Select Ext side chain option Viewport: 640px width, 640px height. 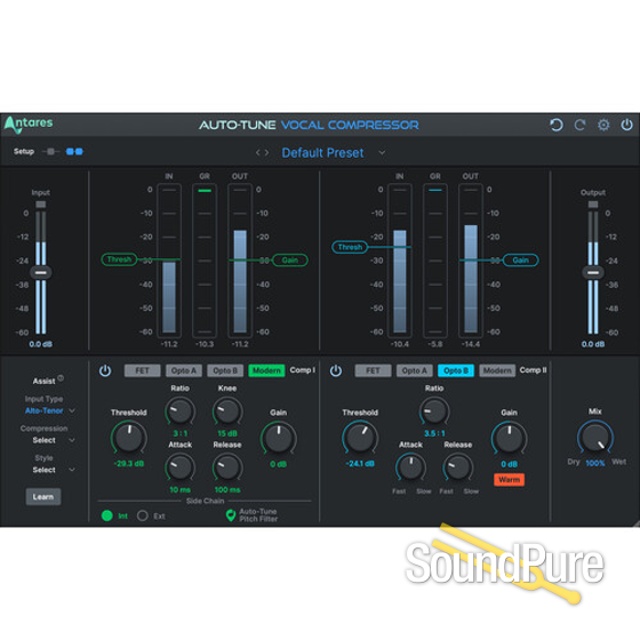pos(142,516)
